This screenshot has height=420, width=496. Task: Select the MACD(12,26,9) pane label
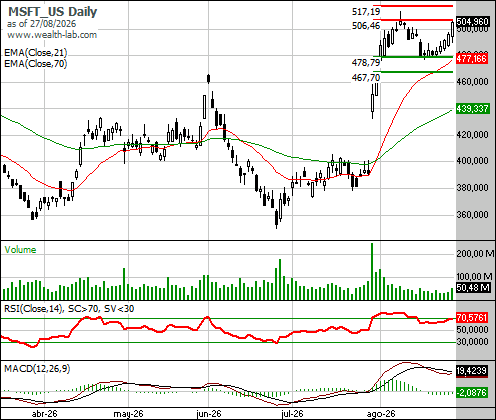coord(37,369)
